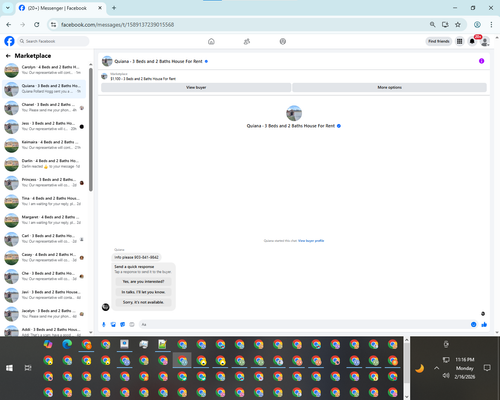500x400 pixels.
Task: Click the GIF icon in composer
Action: (132, 324)
